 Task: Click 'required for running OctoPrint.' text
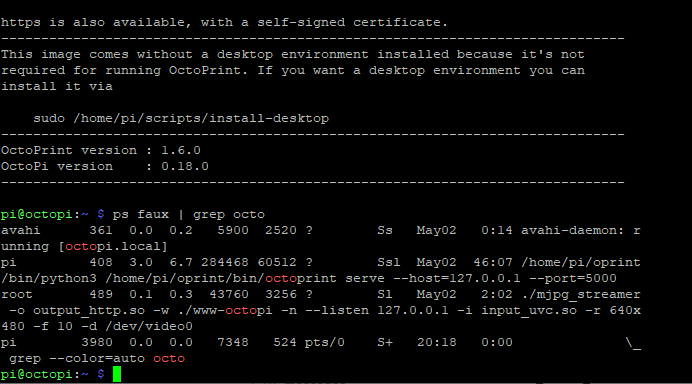coord(125,71)
